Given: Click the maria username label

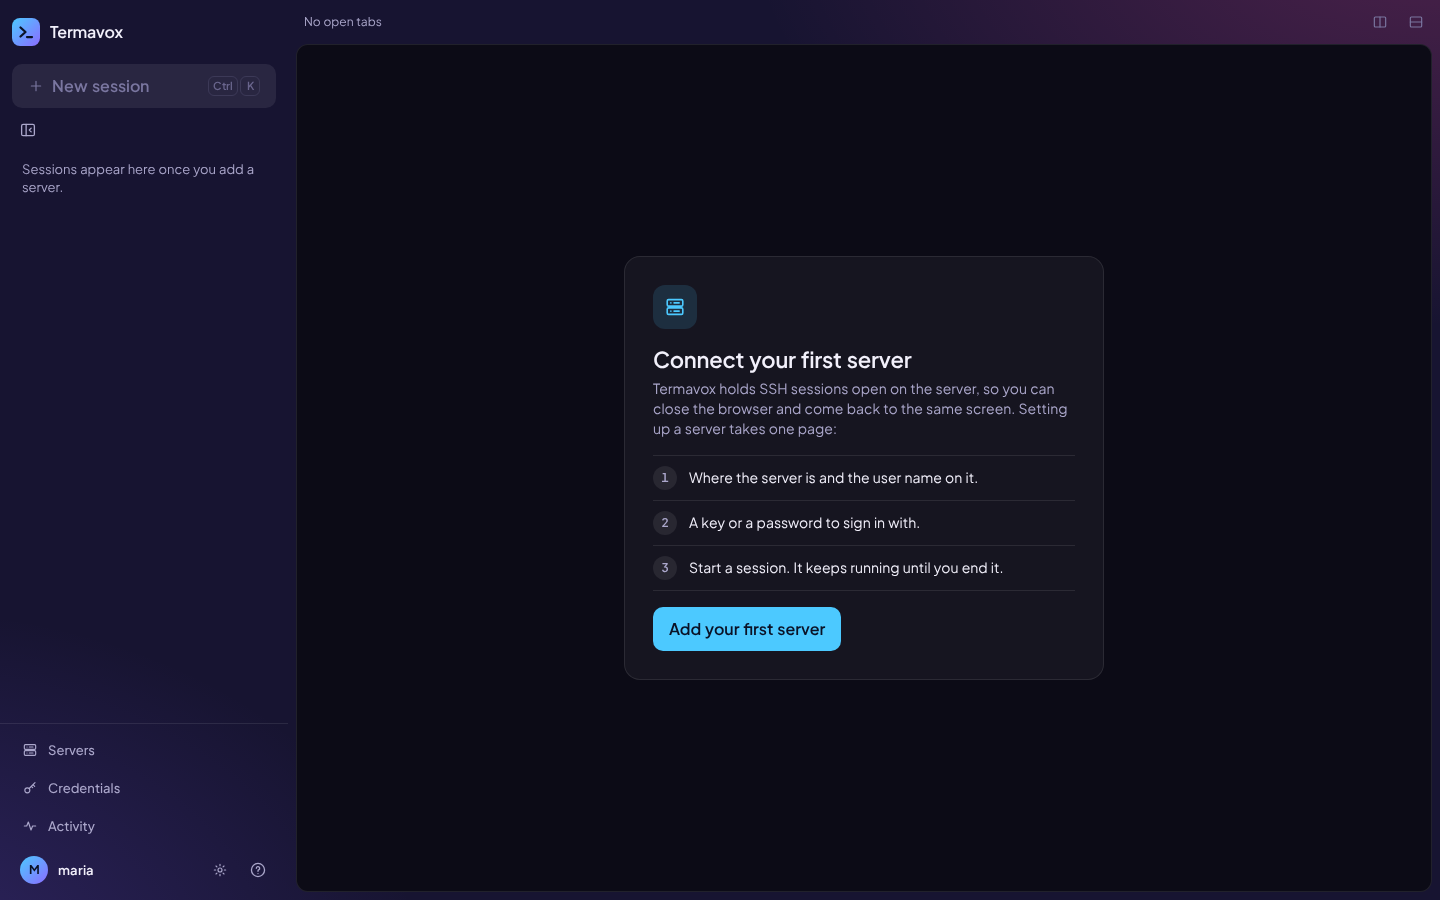Looking at the screenshot, I should (76, 870).
